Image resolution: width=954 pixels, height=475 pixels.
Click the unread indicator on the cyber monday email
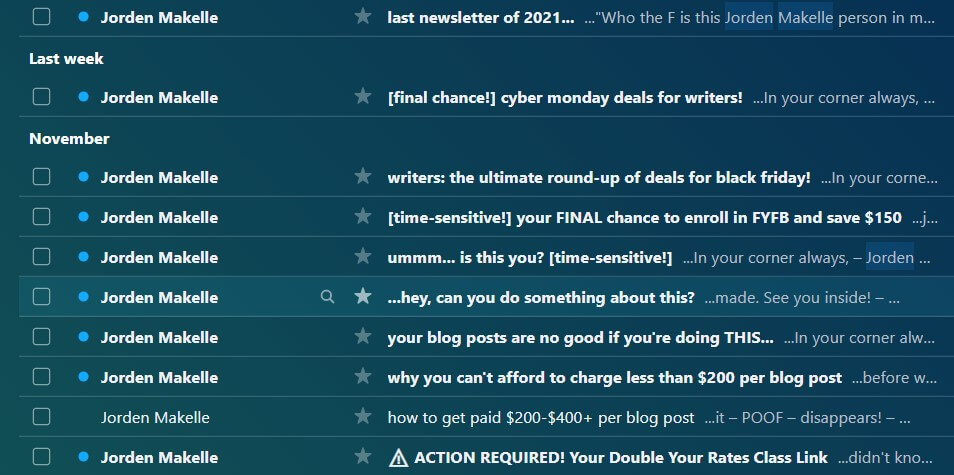[x=83, y=97]
